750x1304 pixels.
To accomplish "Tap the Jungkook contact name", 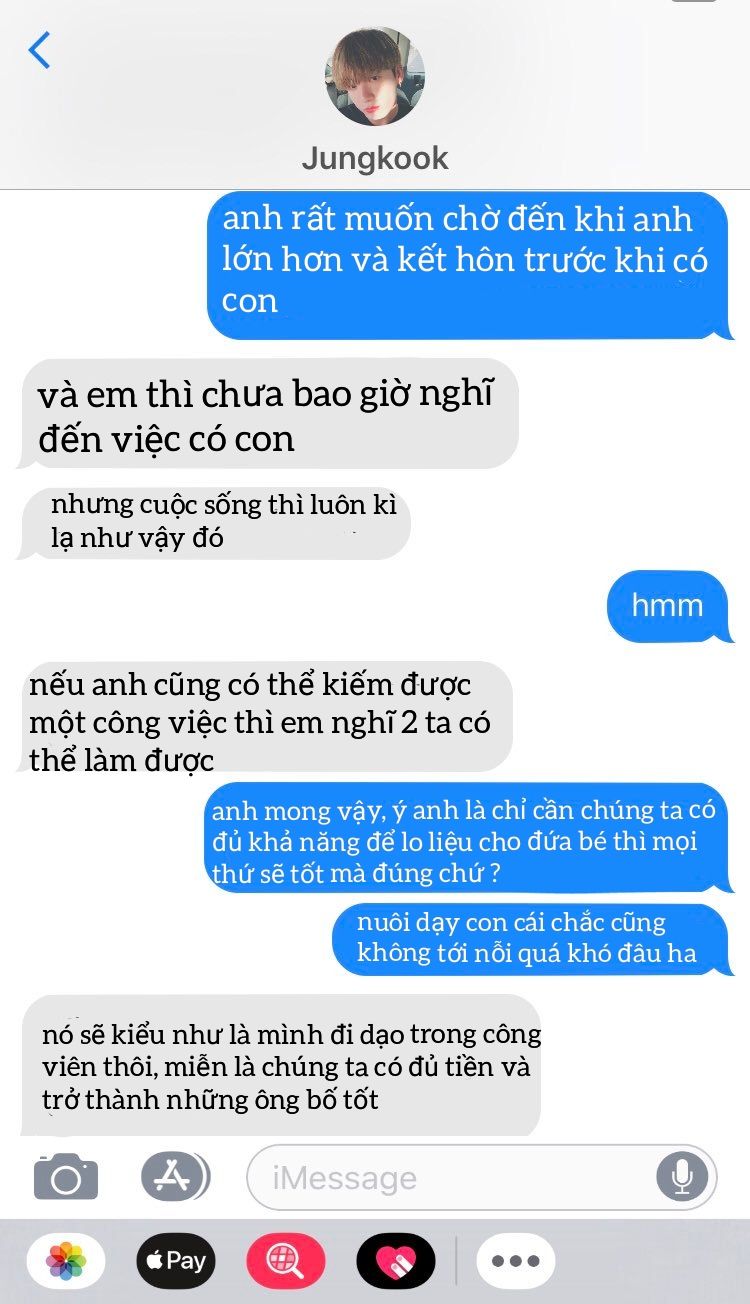I will pyautogui.click(x=375, y=158).
